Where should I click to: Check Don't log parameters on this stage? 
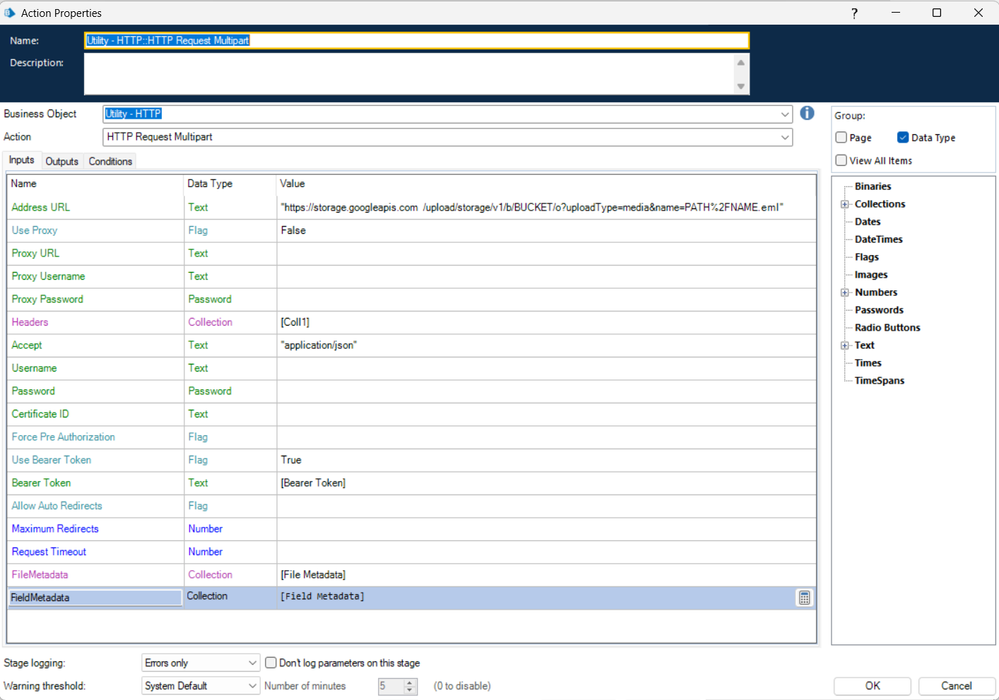[x=271, y=663]
